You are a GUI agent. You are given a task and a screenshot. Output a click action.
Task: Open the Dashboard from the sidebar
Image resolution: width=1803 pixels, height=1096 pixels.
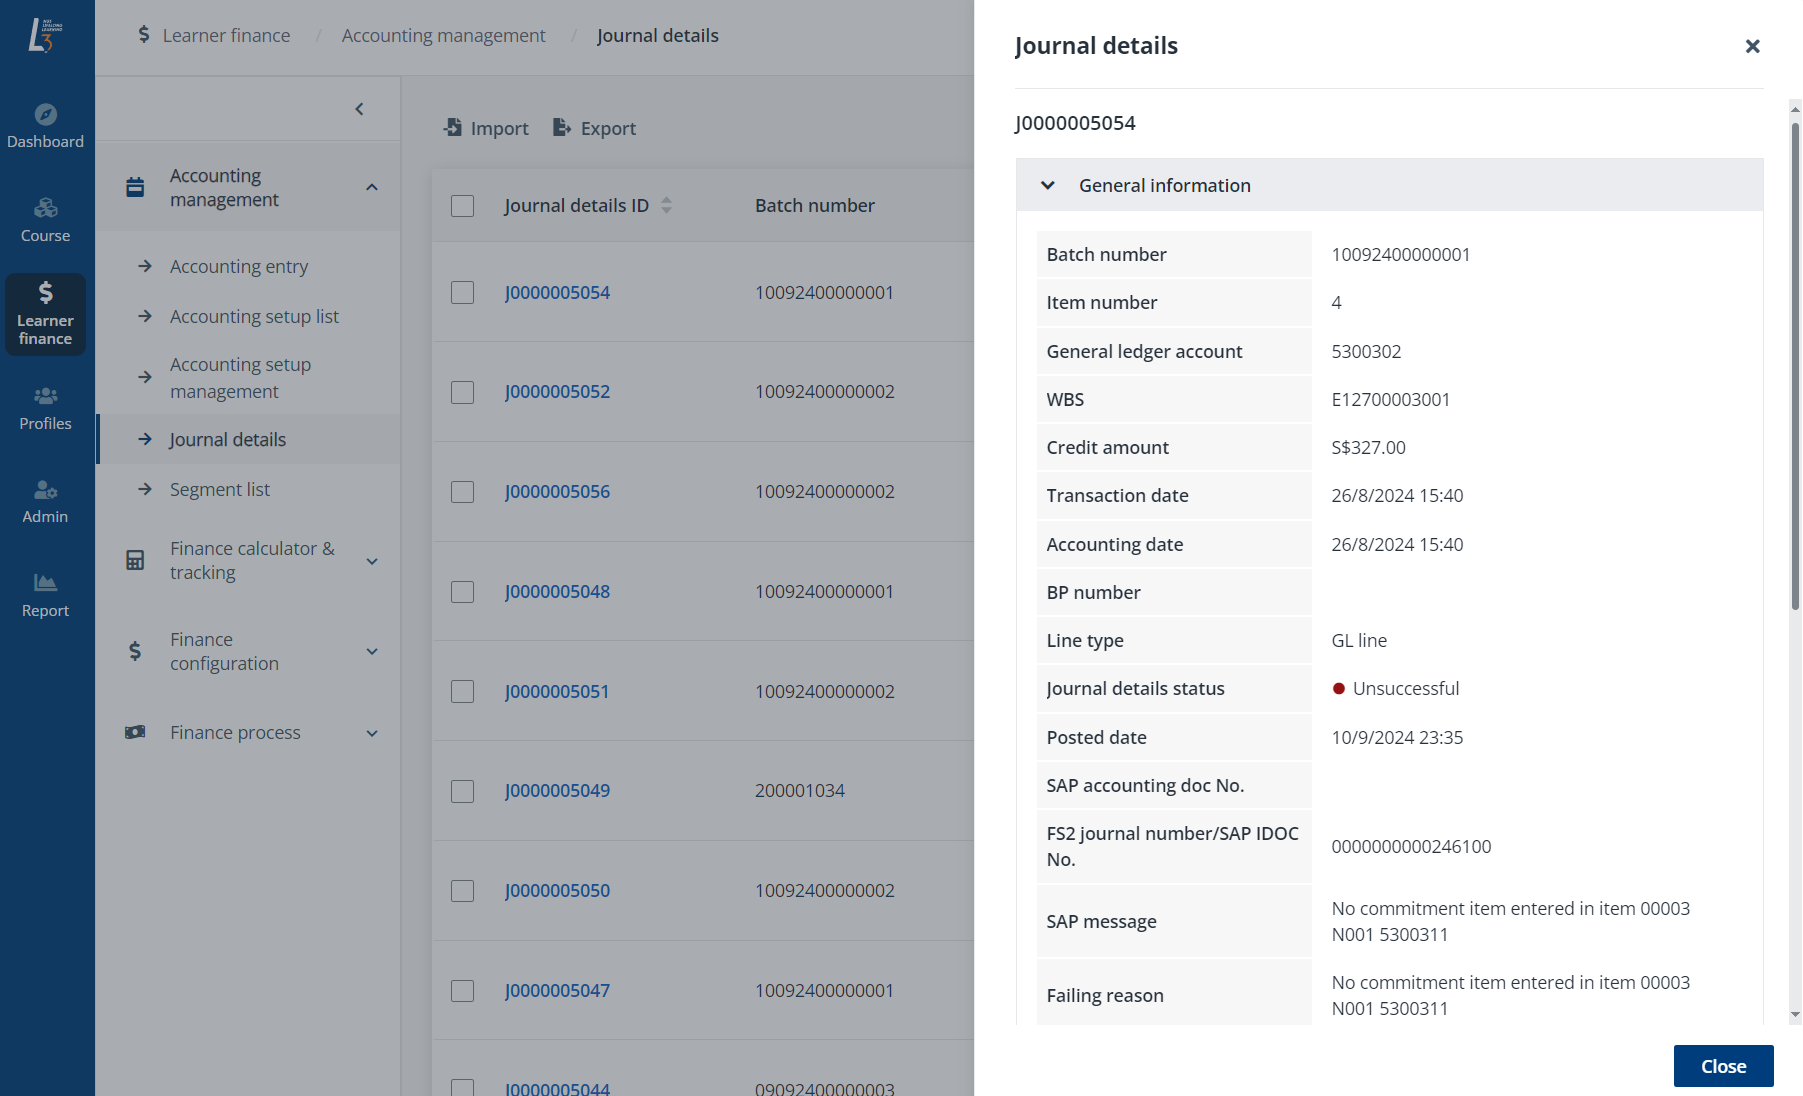(x=45, y=125)
